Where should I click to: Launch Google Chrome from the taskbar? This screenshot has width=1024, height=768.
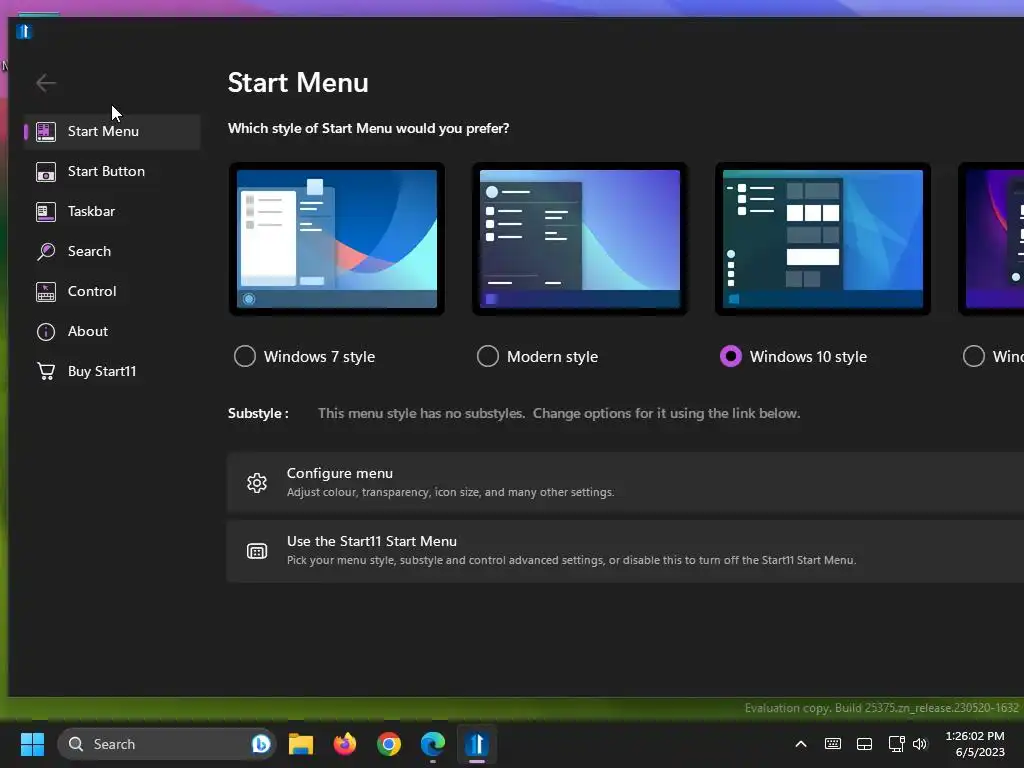tap(389, 744)
